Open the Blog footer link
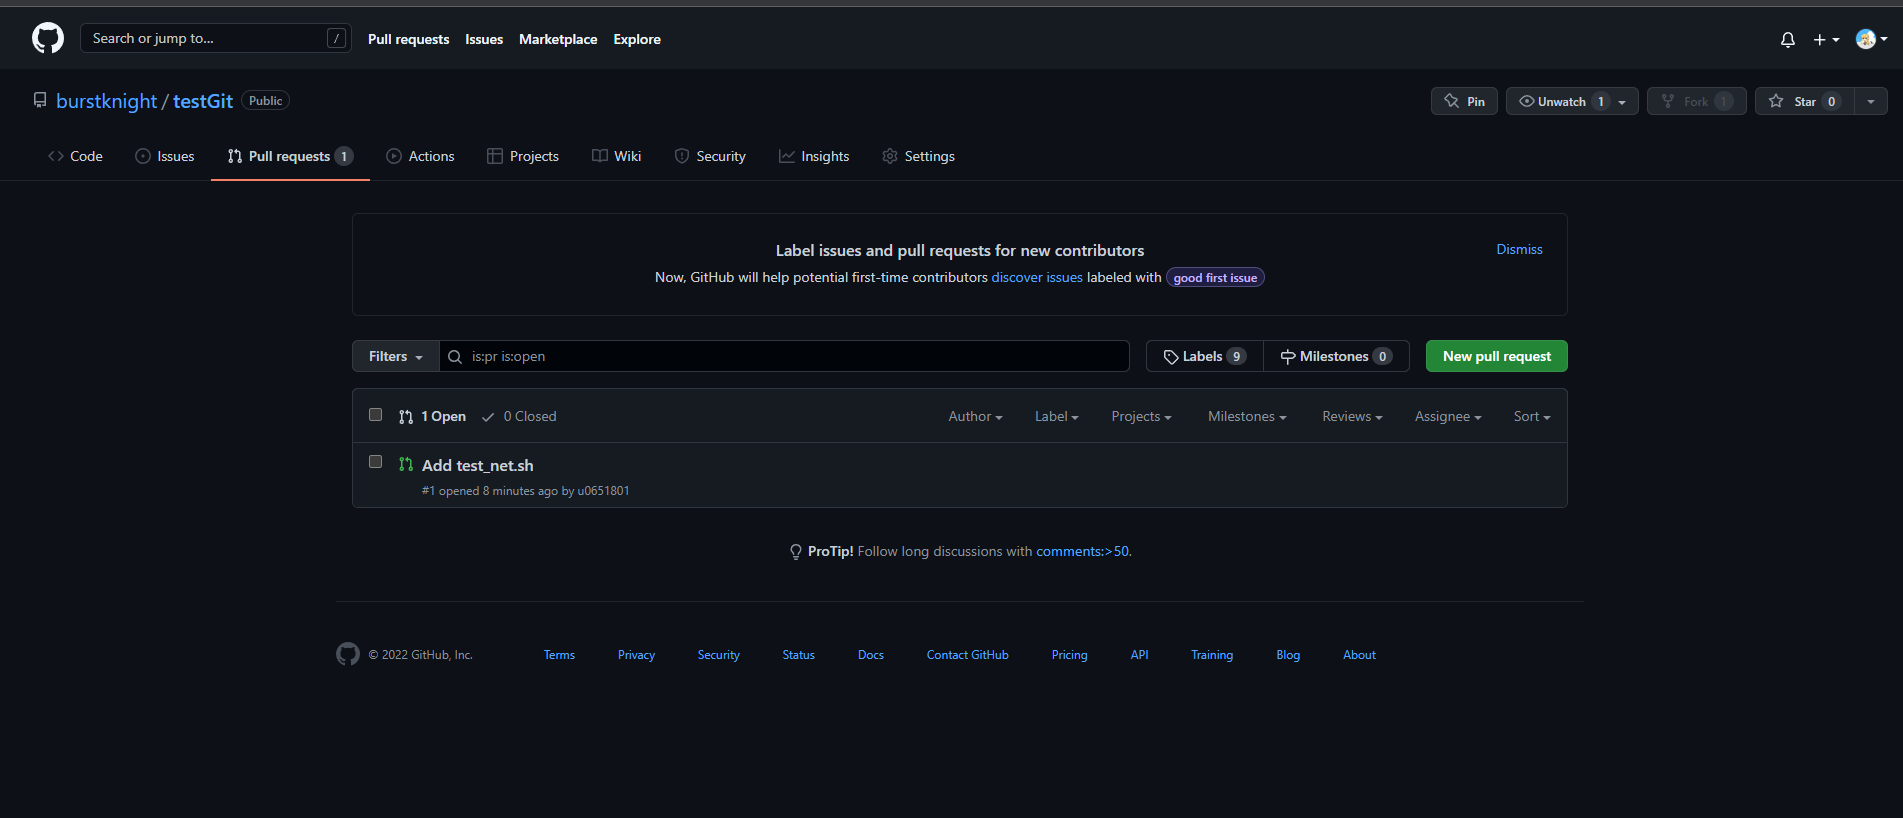 coord(1288,655)
